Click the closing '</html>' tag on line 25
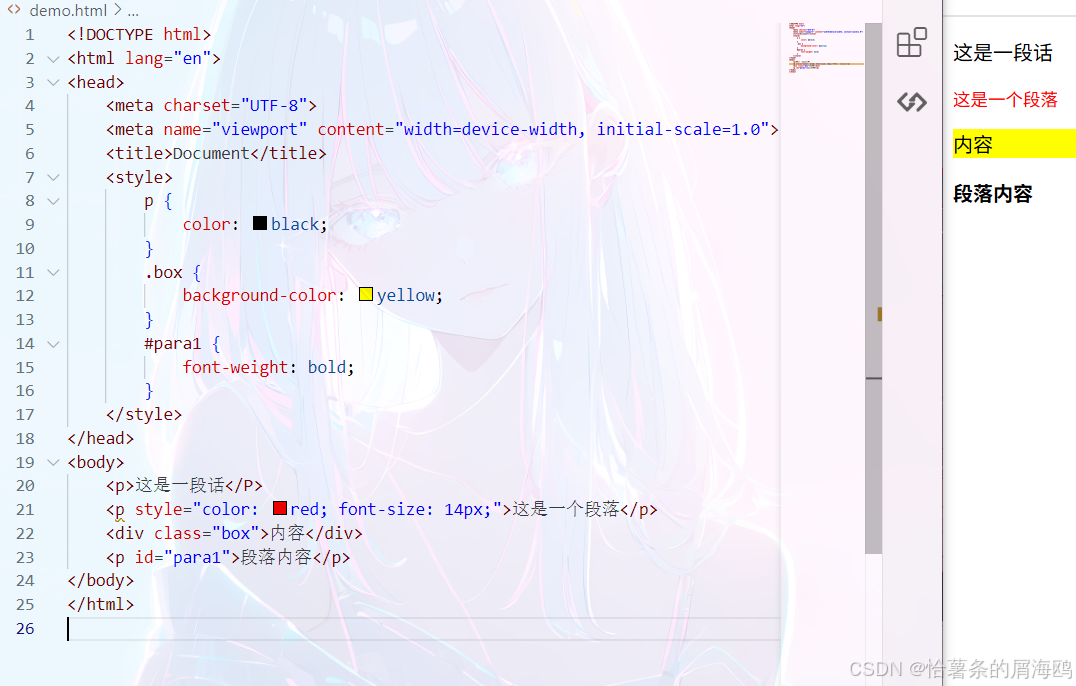This screenshot has height=686, width=1076. 101,605
